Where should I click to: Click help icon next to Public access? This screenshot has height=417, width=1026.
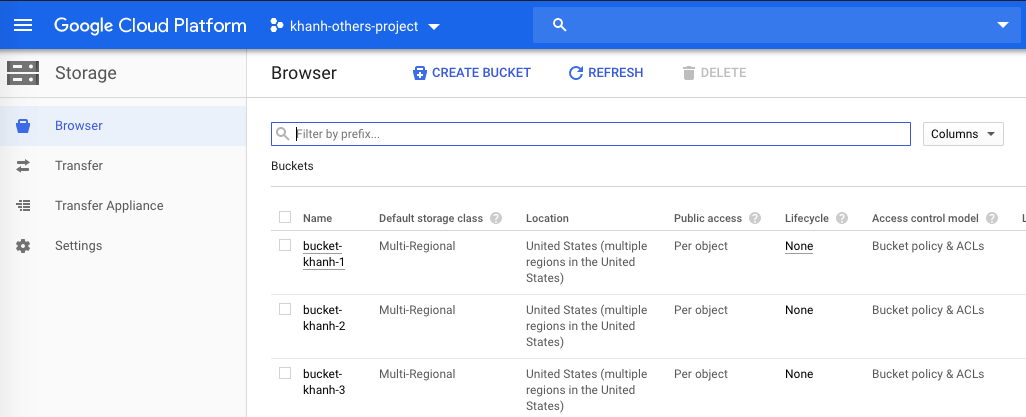(755, 218)
